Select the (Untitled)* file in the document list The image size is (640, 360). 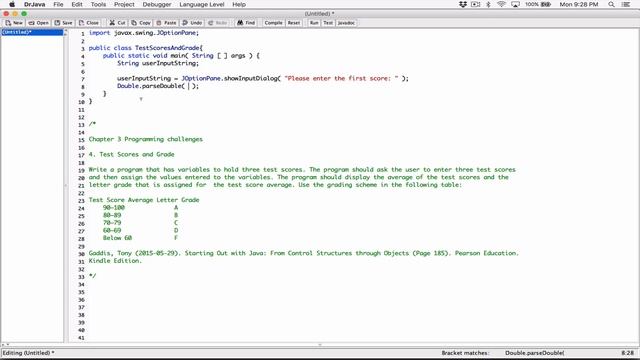coord(32,32)
